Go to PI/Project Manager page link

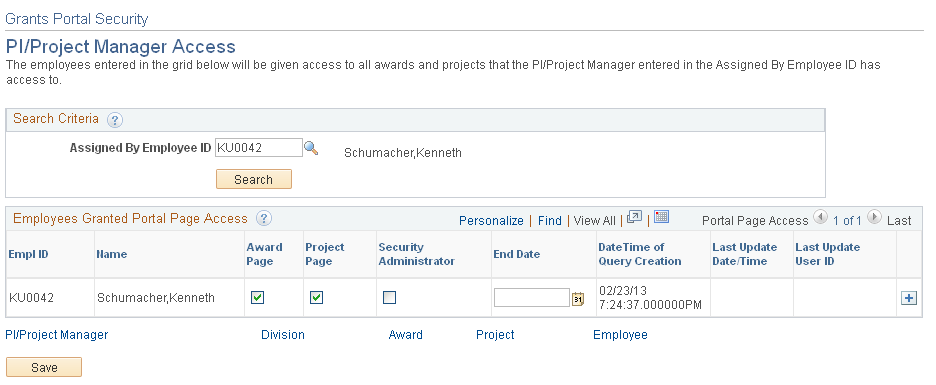click(x=57, y=335)
